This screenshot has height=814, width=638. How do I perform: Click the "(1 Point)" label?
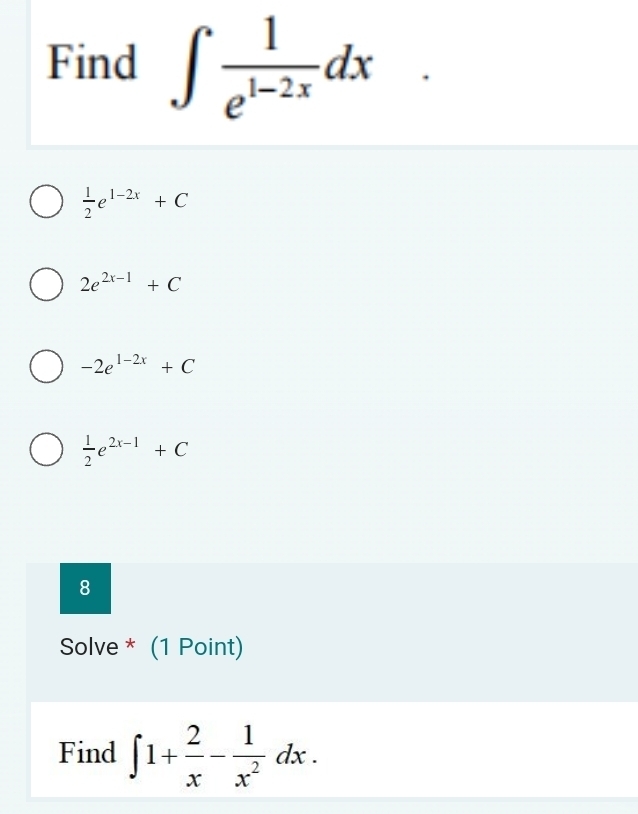[197, 647]
